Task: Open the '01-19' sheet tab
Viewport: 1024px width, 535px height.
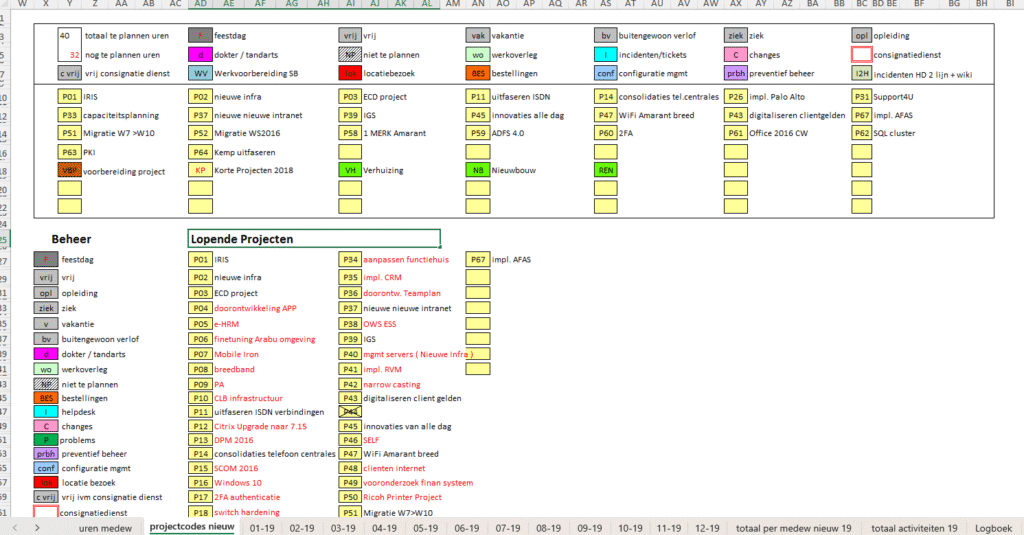Action: [263, 527]
